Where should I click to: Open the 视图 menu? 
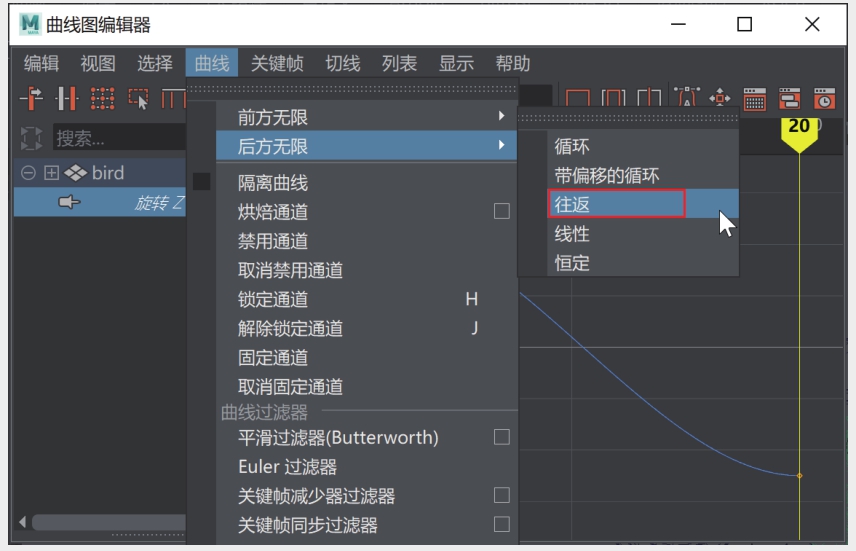(x=98, y=63)
